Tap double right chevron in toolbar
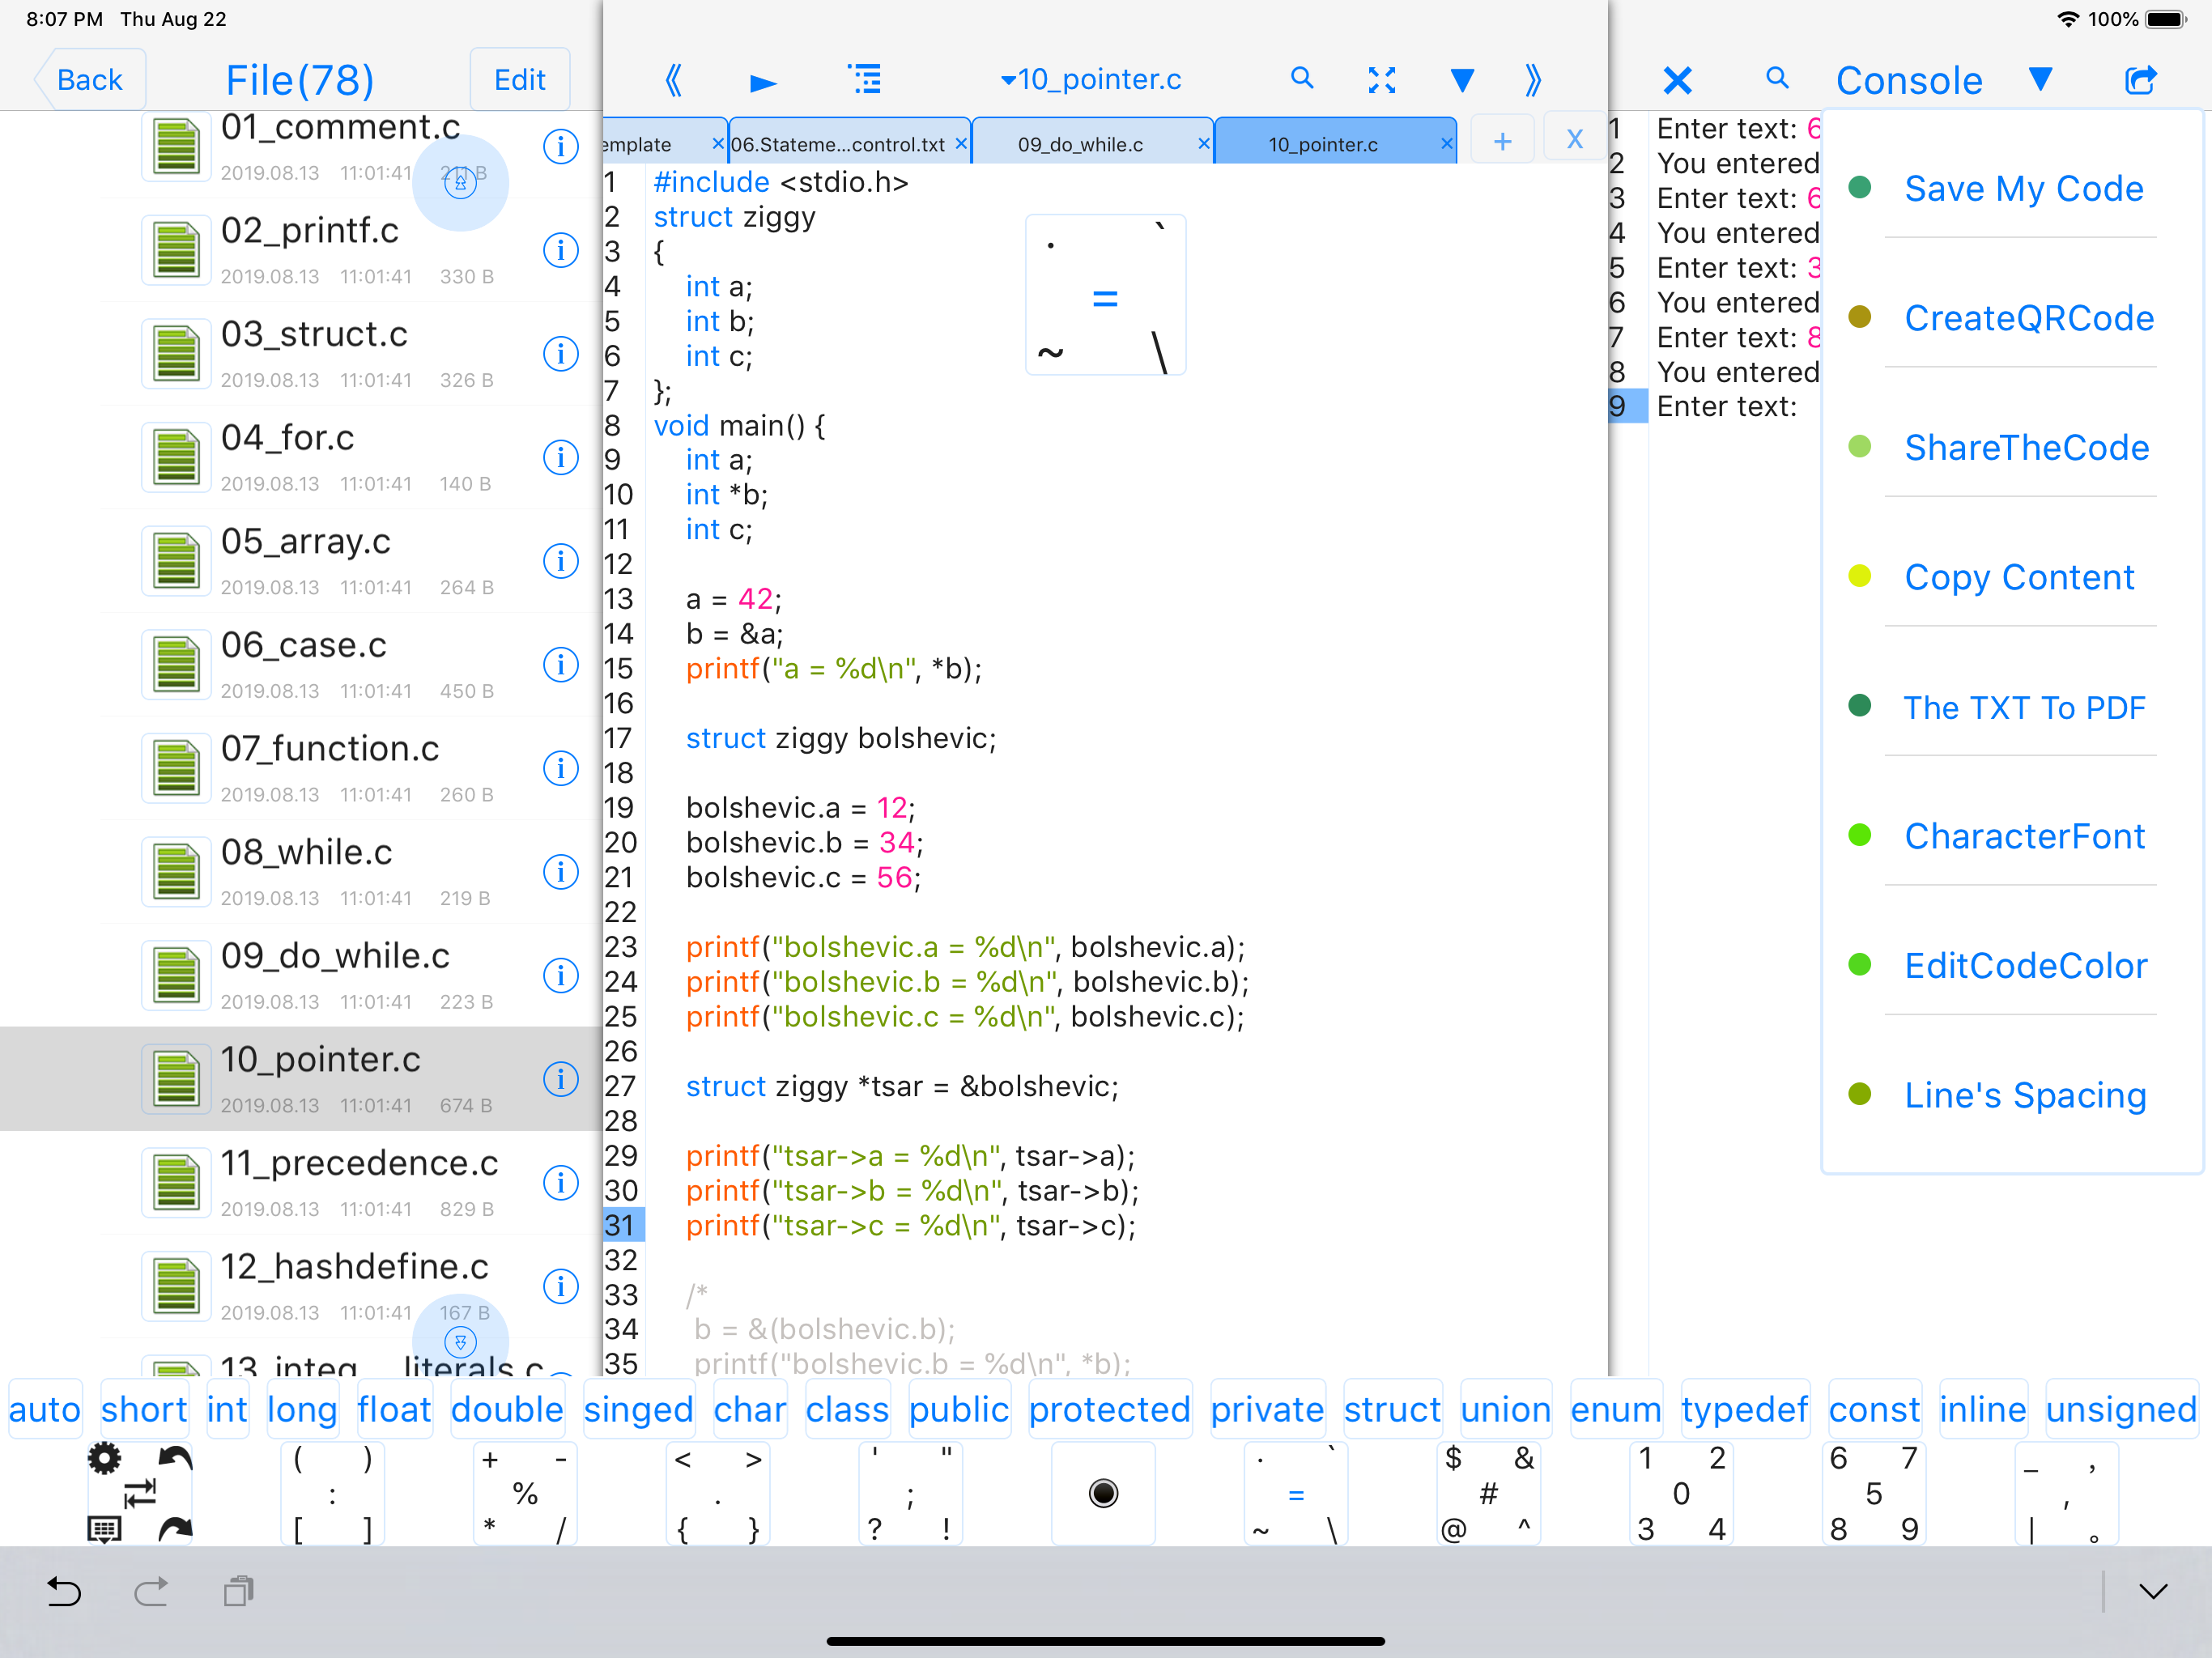This screenshot has width=2212, height=1658. click(x=1532, y=80)
